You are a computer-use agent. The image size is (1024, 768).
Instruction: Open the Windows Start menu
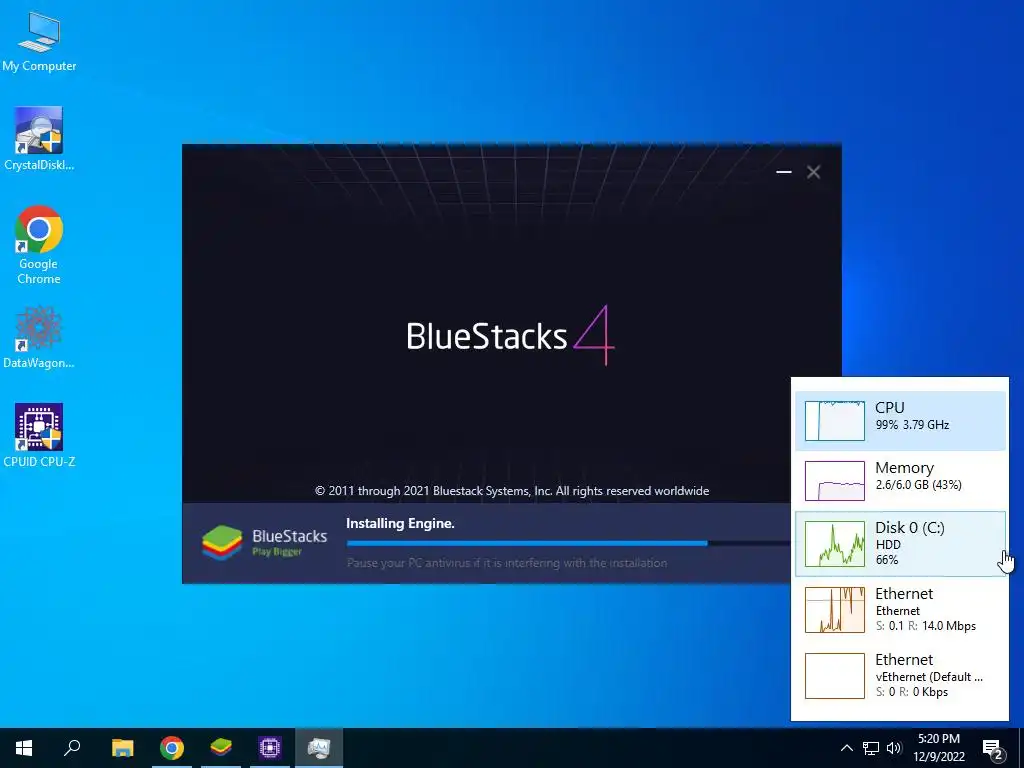[24, 748]
